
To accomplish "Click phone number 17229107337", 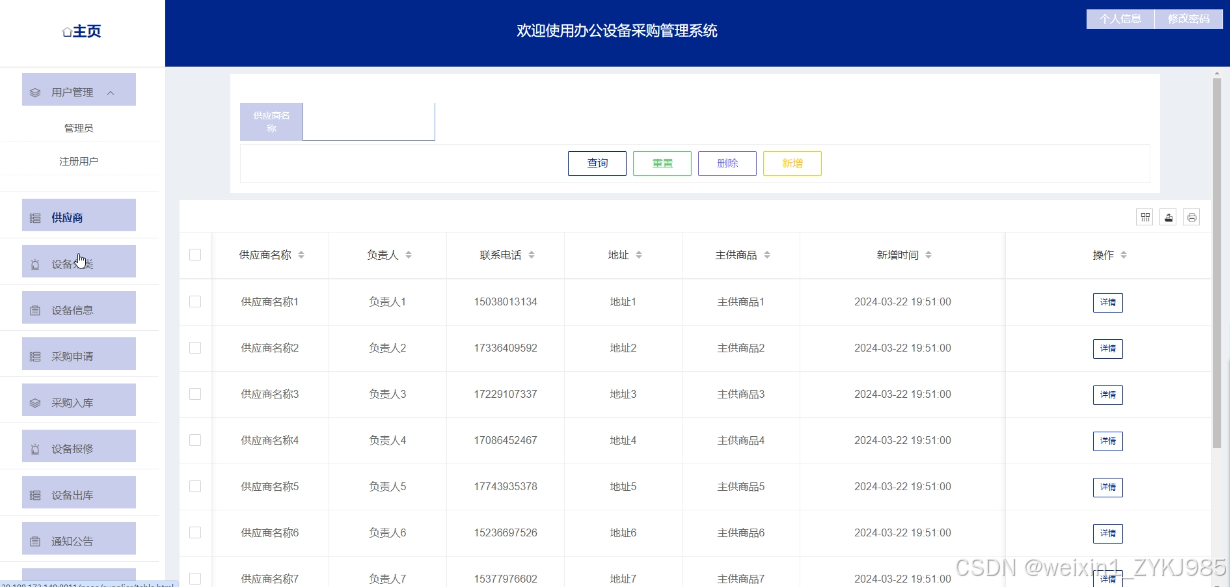I will [x=505, y=394].
